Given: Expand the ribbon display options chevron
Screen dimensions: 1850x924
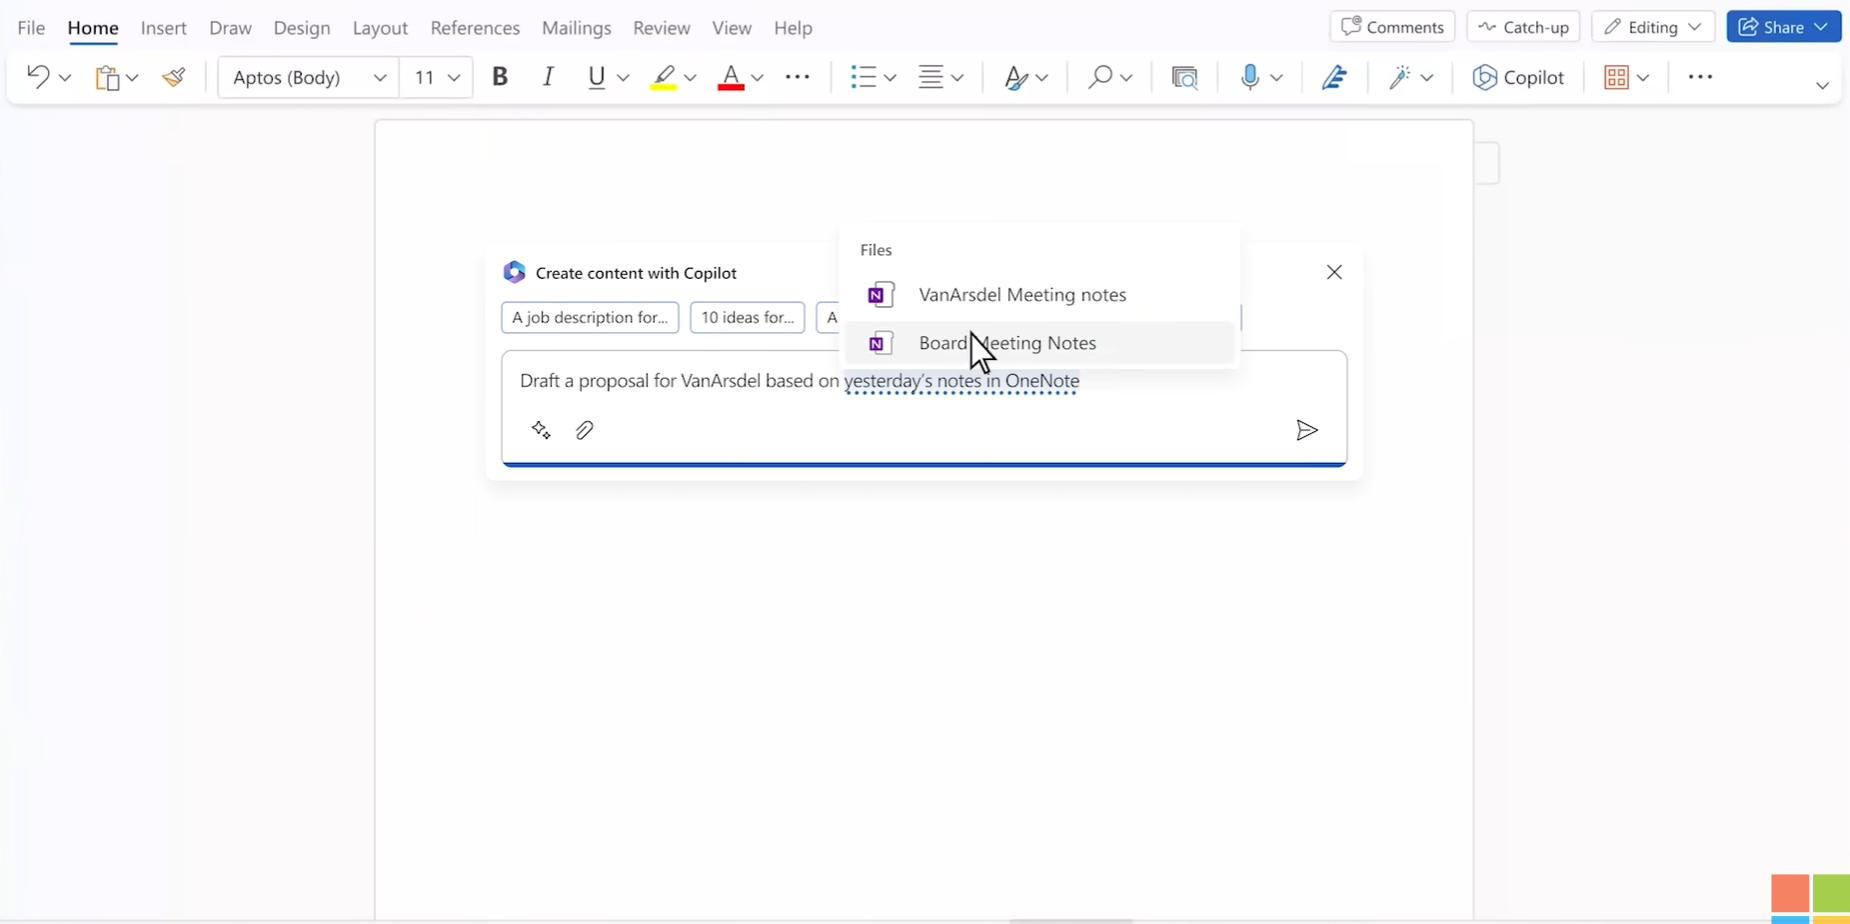Looking at the screenshot, I should (x=1822, y=86).
